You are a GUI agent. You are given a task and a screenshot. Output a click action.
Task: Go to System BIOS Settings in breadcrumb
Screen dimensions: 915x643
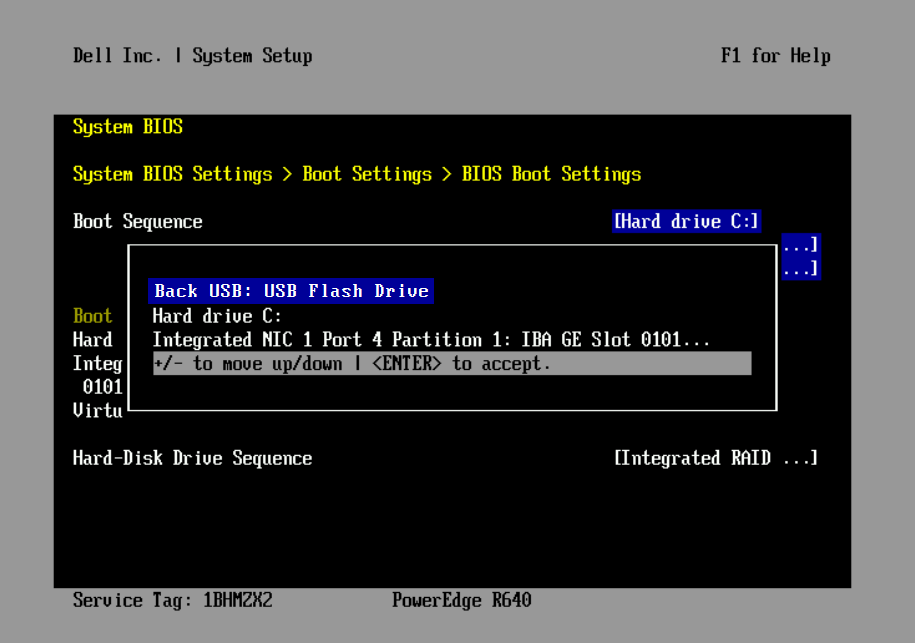tap(172, 174)
